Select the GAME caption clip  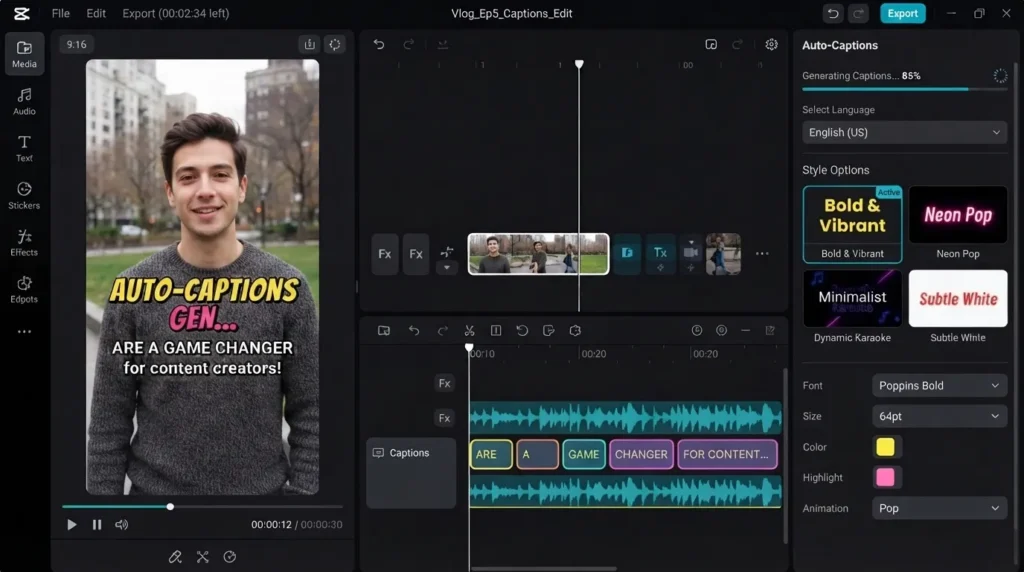click(584, 454)
